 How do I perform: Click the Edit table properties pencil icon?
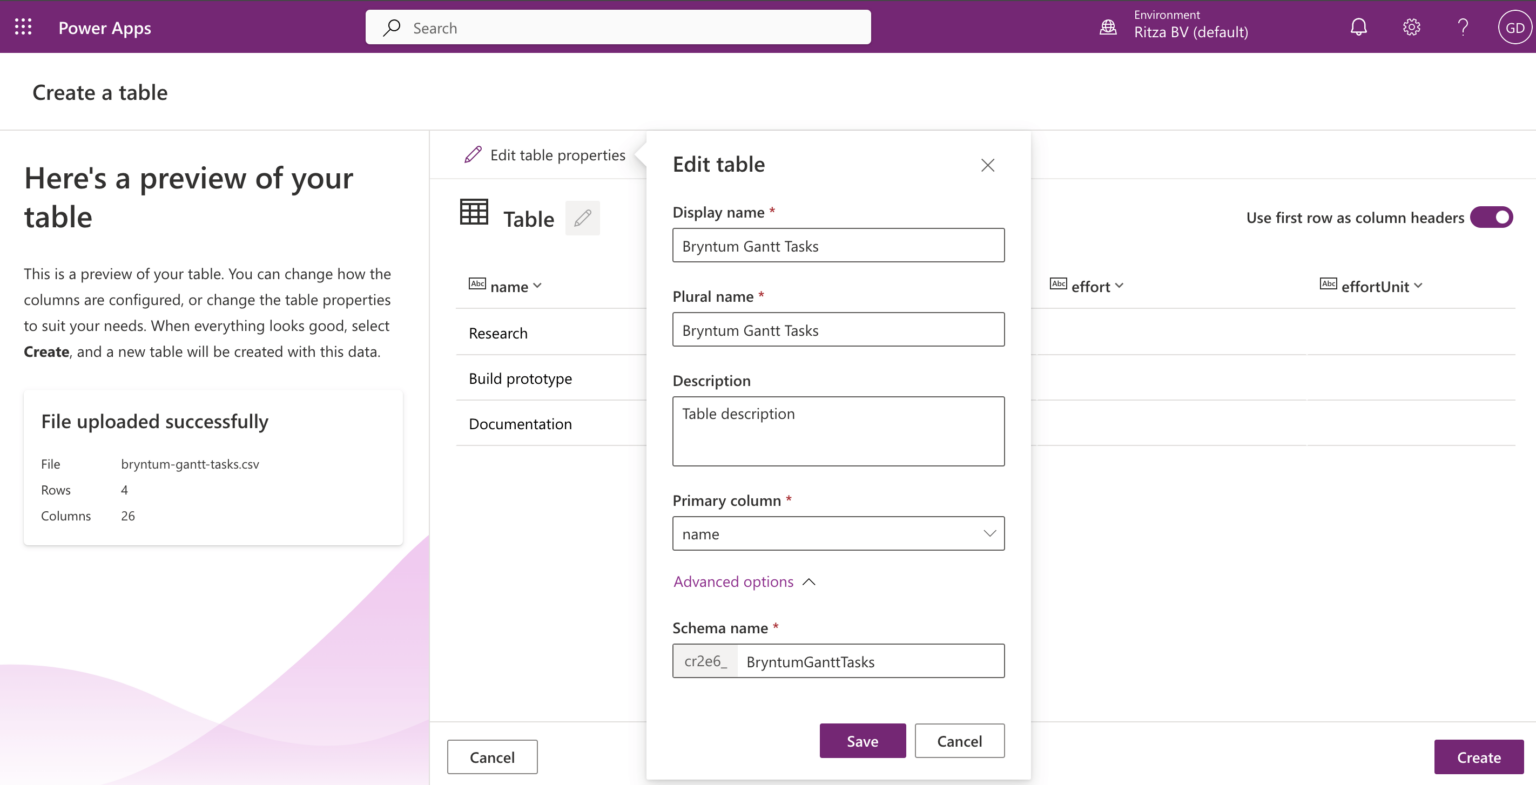pos(472,154)
